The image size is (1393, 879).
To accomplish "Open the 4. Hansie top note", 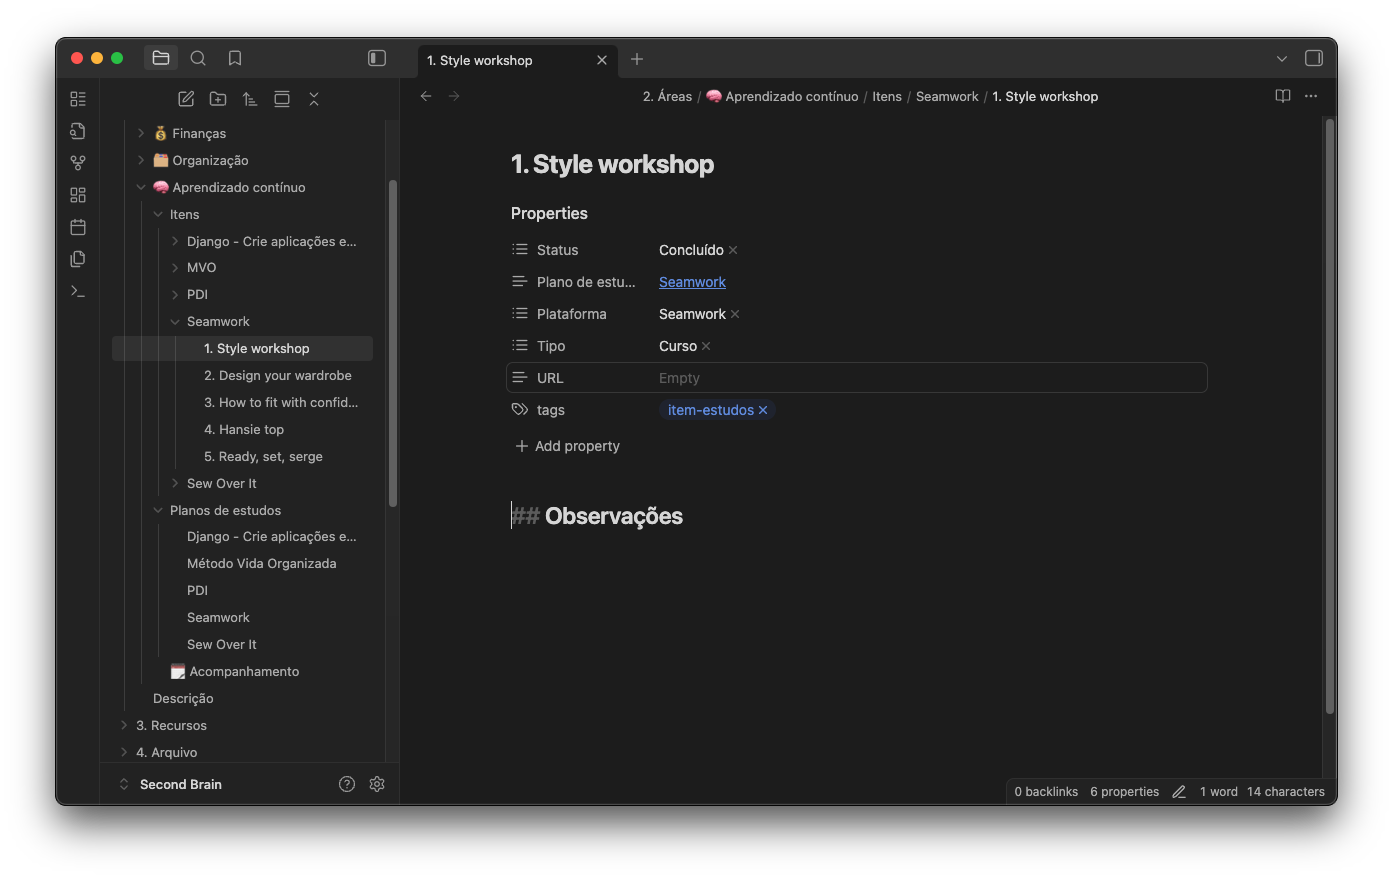I will (244, 429).
